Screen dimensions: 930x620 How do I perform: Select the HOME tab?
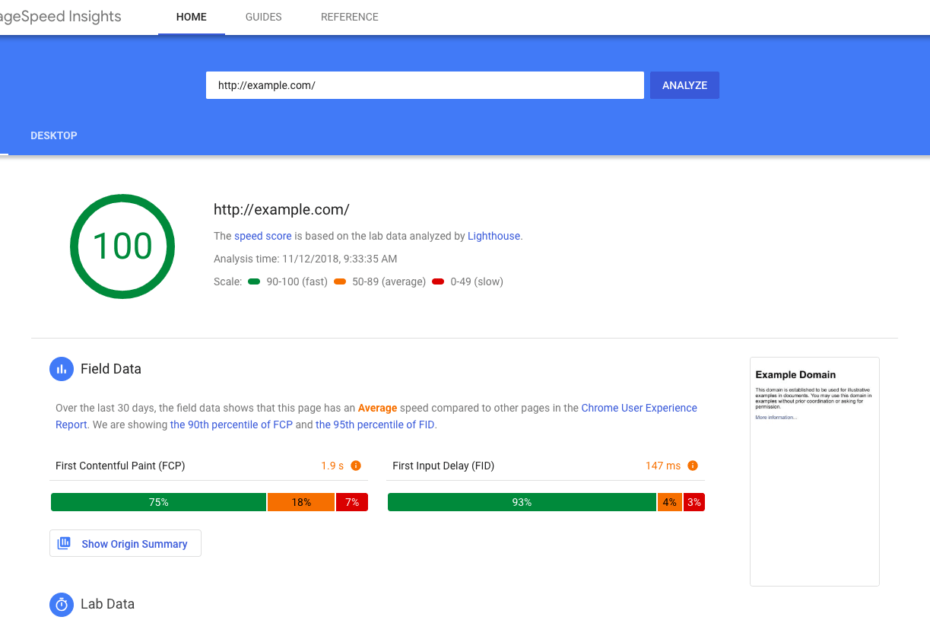[191, 16]
